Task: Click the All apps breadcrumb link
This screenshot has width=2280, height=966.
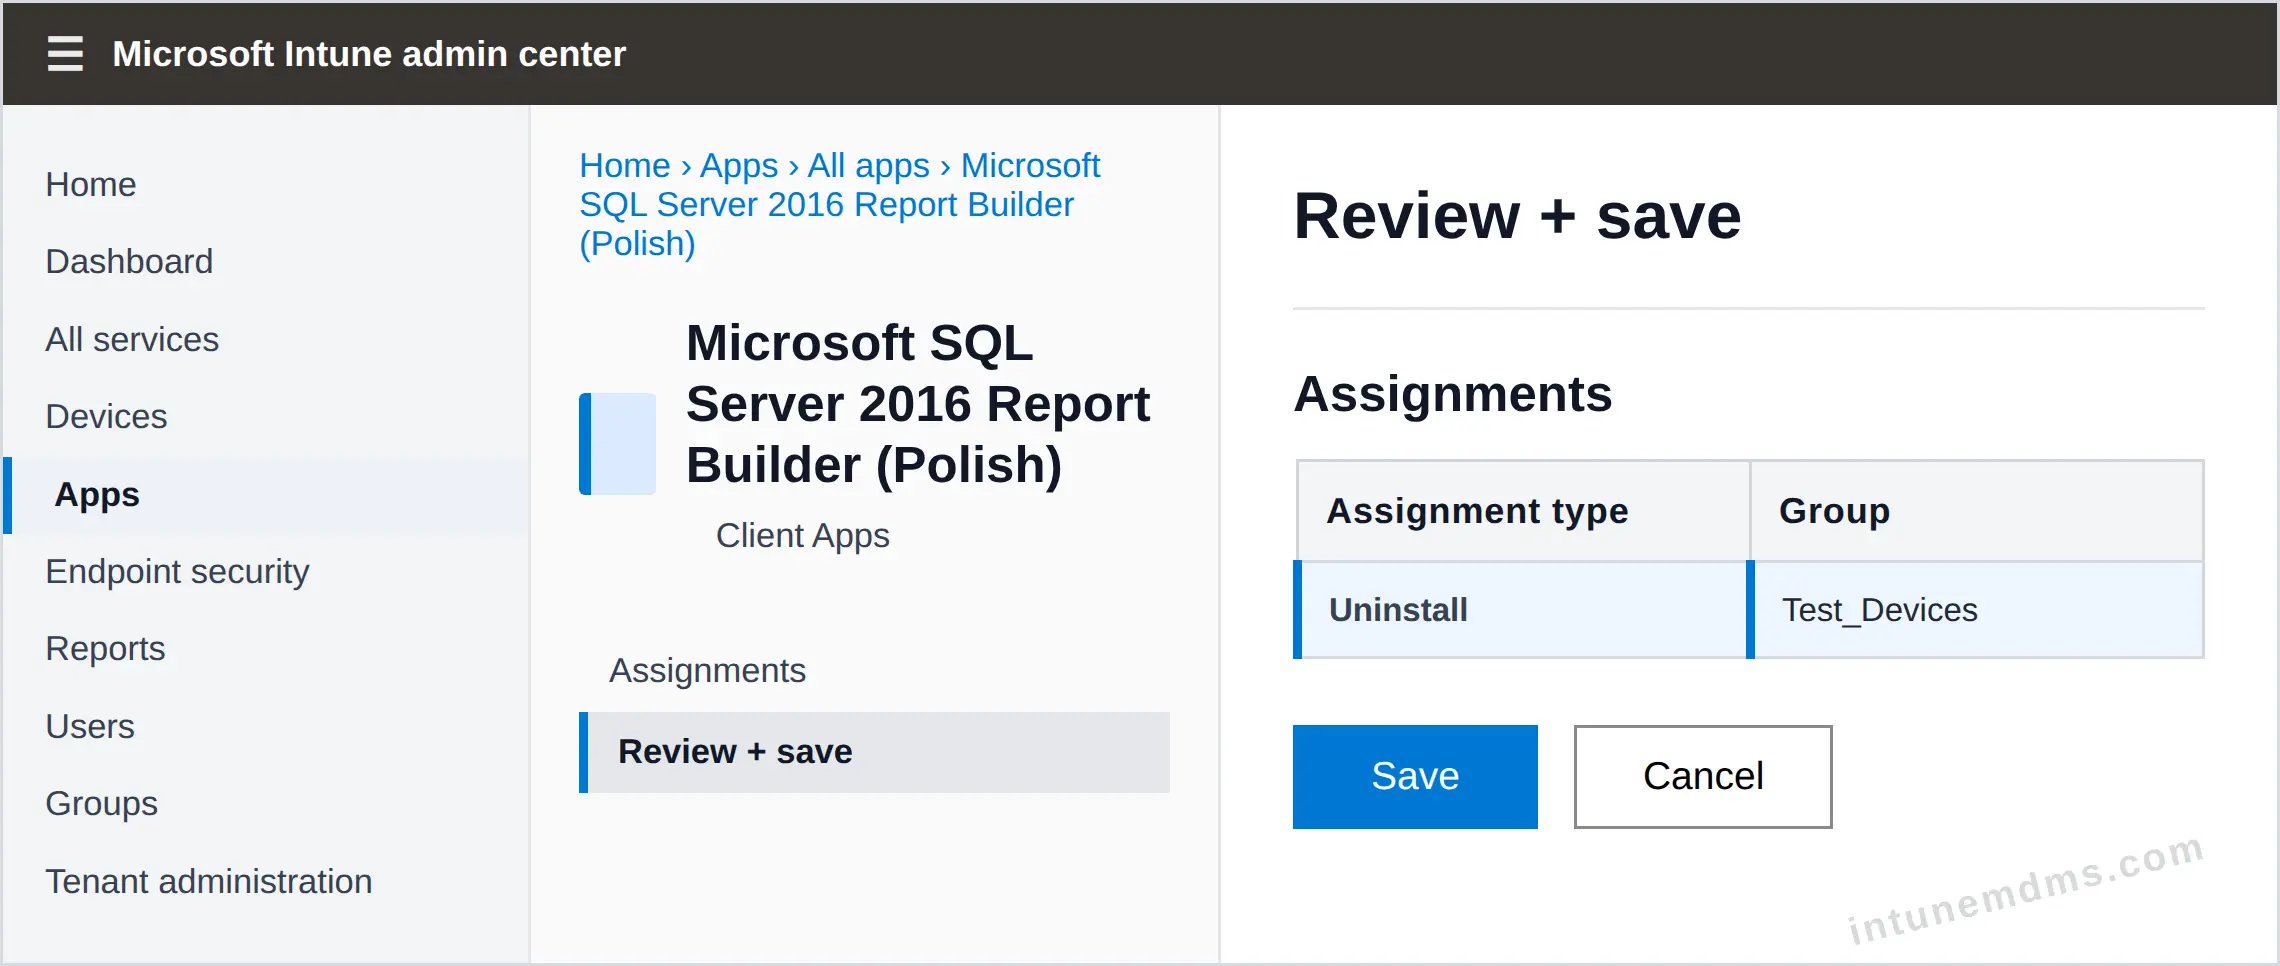Action: pos(869,165)
